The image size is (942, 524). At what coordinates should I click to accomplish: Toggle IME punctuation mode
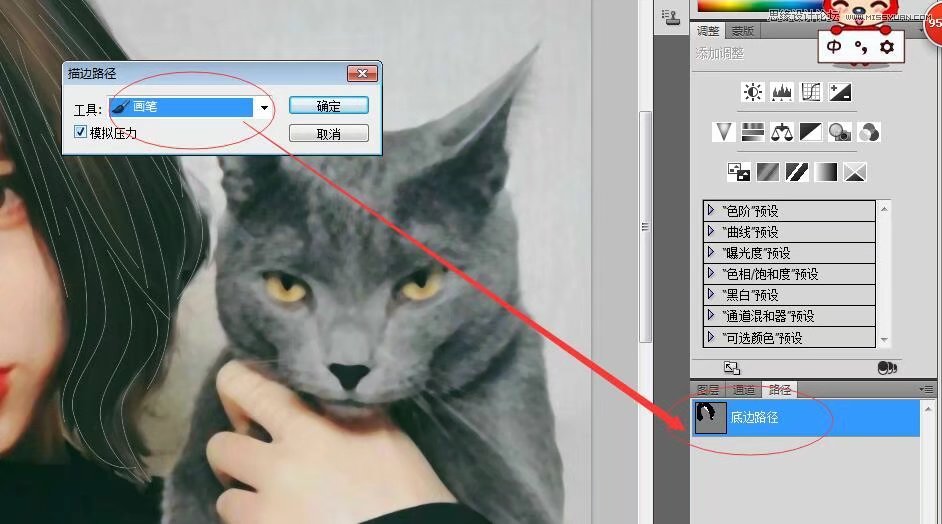(x=861, y=46)
